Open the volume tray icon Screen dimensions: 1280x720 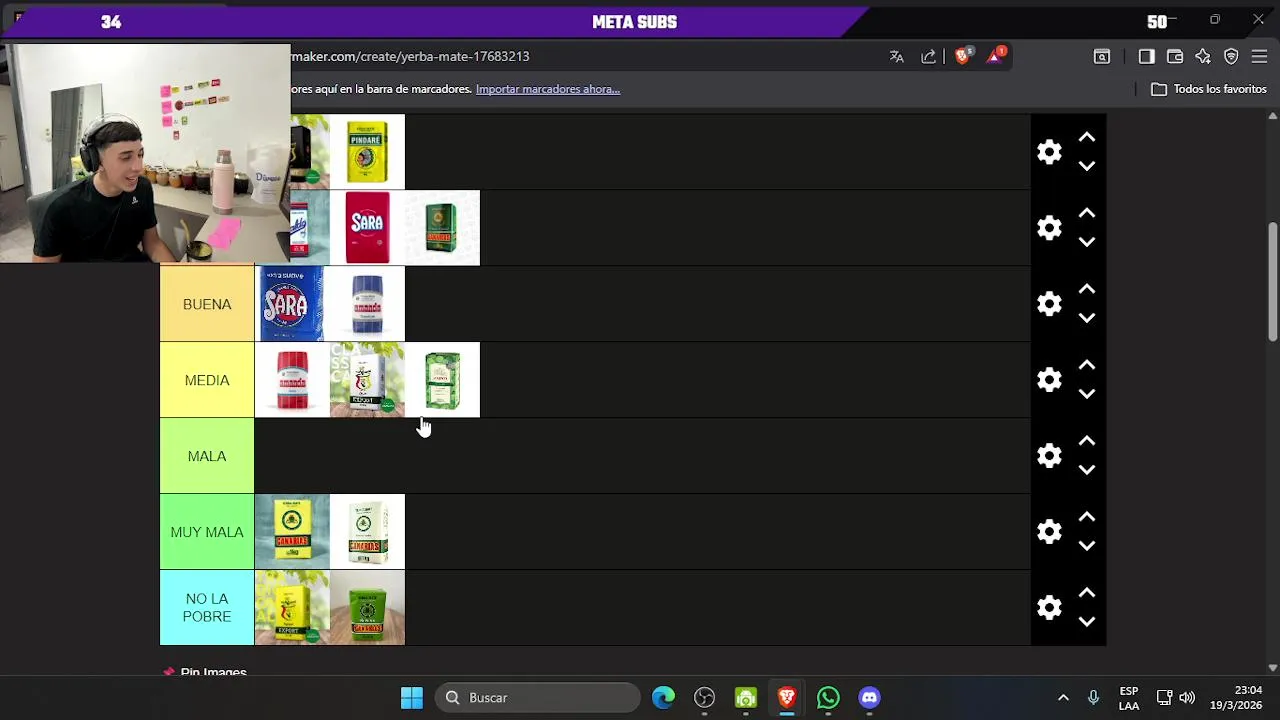(x=1187, y=698)
